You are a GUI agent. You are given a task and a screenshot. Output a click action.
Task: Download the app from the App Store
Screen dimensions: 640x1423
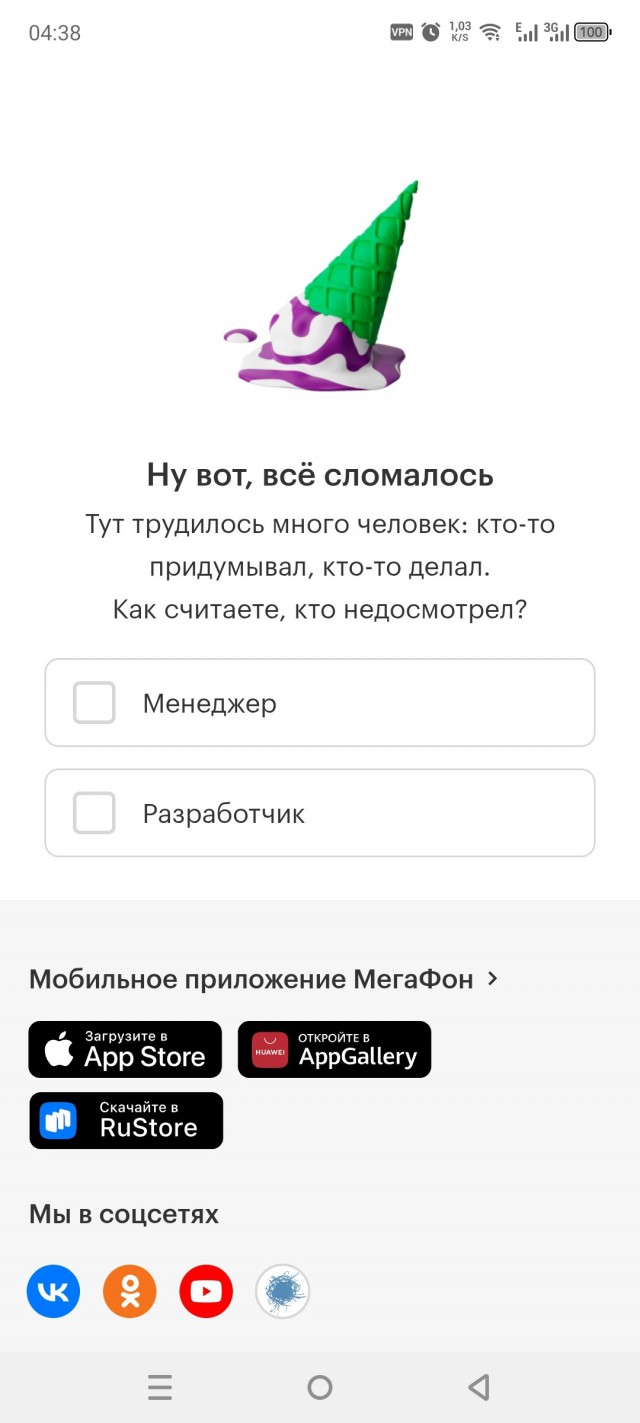pyautogui.click(x=126, y=1049)
